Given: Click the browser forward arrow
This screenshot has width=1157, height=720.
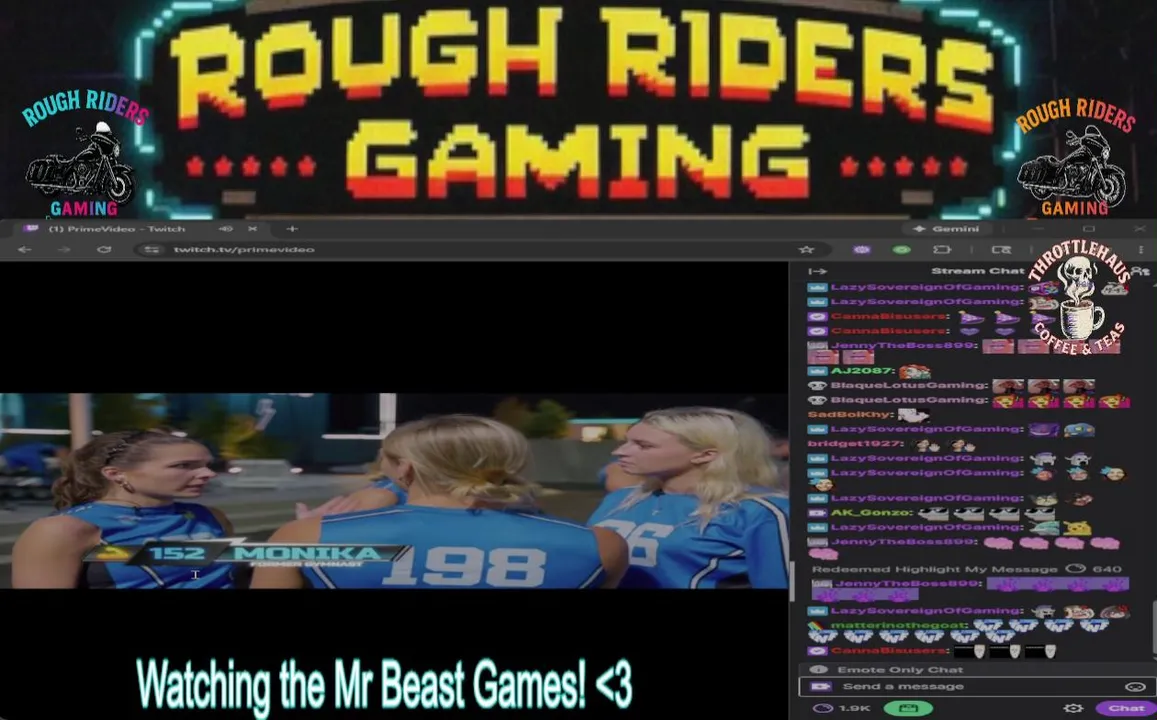Looking at the screenshot, I should coord(64,250).
